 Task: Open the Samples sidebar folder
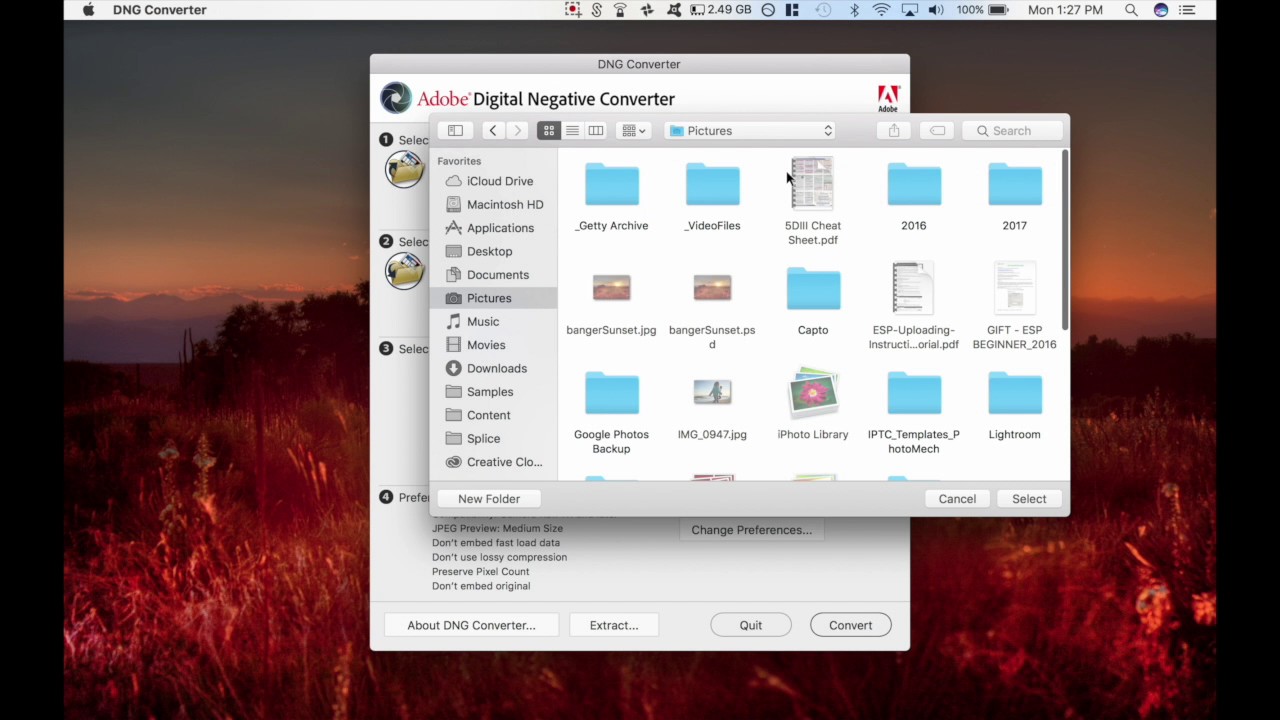point(494,392)
